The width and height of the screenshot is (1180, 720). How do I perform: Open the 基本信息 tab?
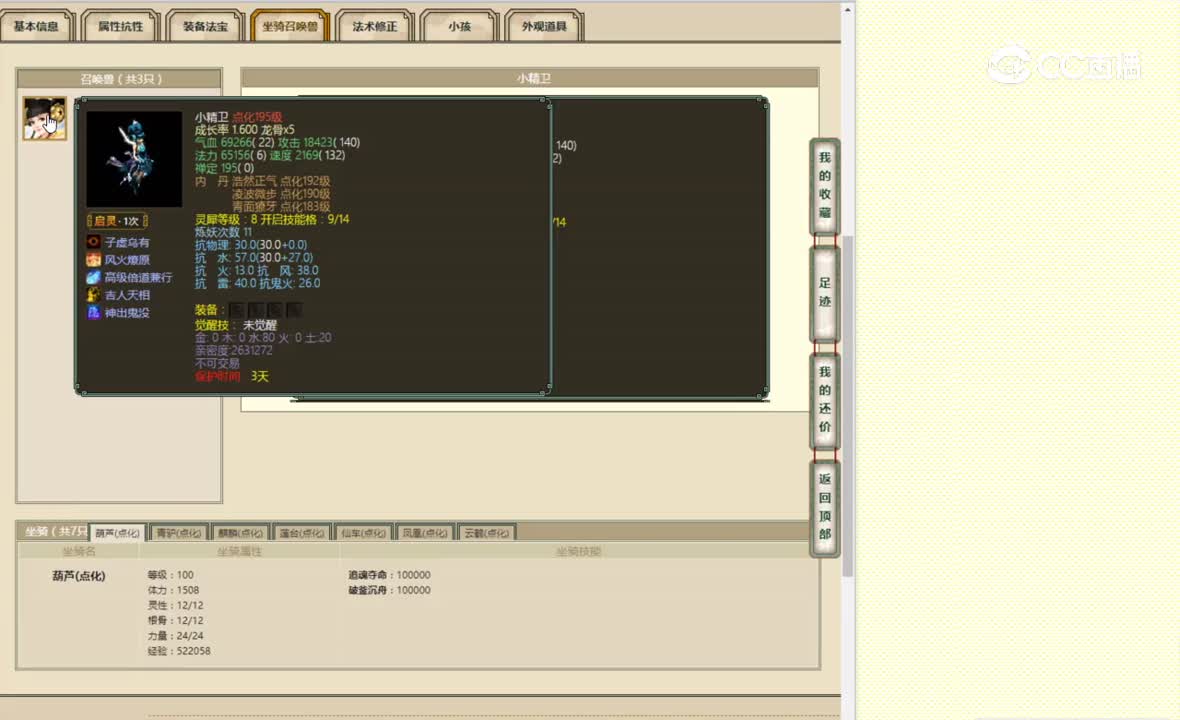click(35, 26)
